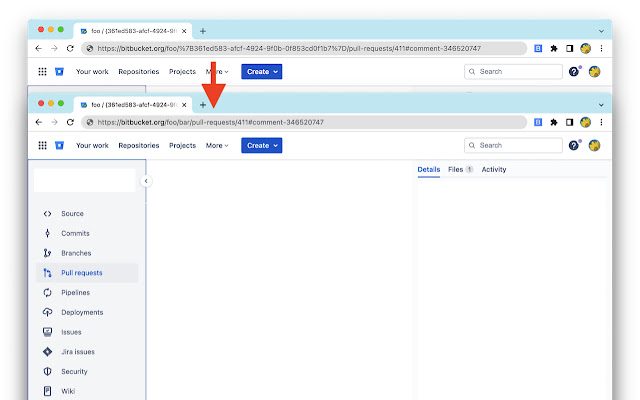Open the profile avatar in the back window navbar
The height and width of the screenshot is (400, 640).
(x=594, y=71)
